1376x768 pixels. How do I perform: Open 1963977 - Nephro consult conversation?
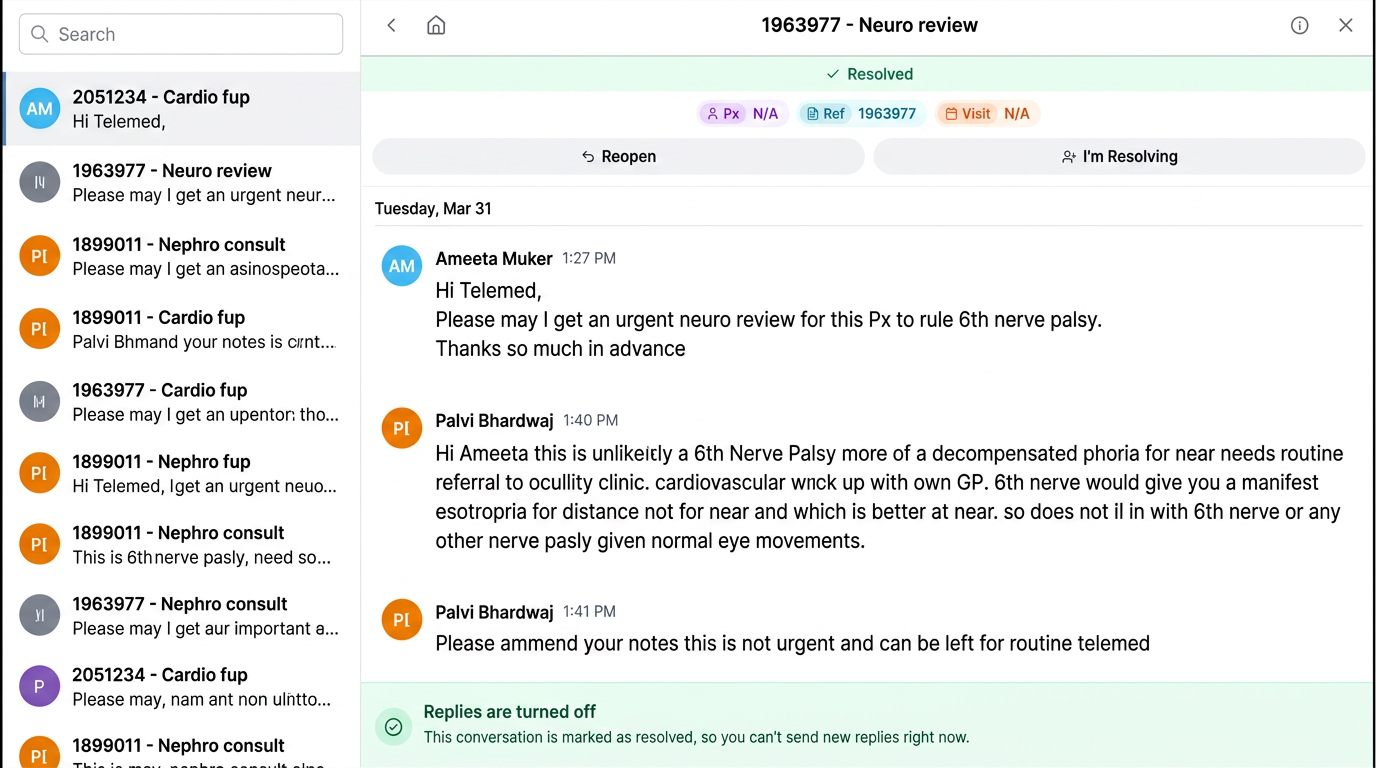tap(181, 615)
